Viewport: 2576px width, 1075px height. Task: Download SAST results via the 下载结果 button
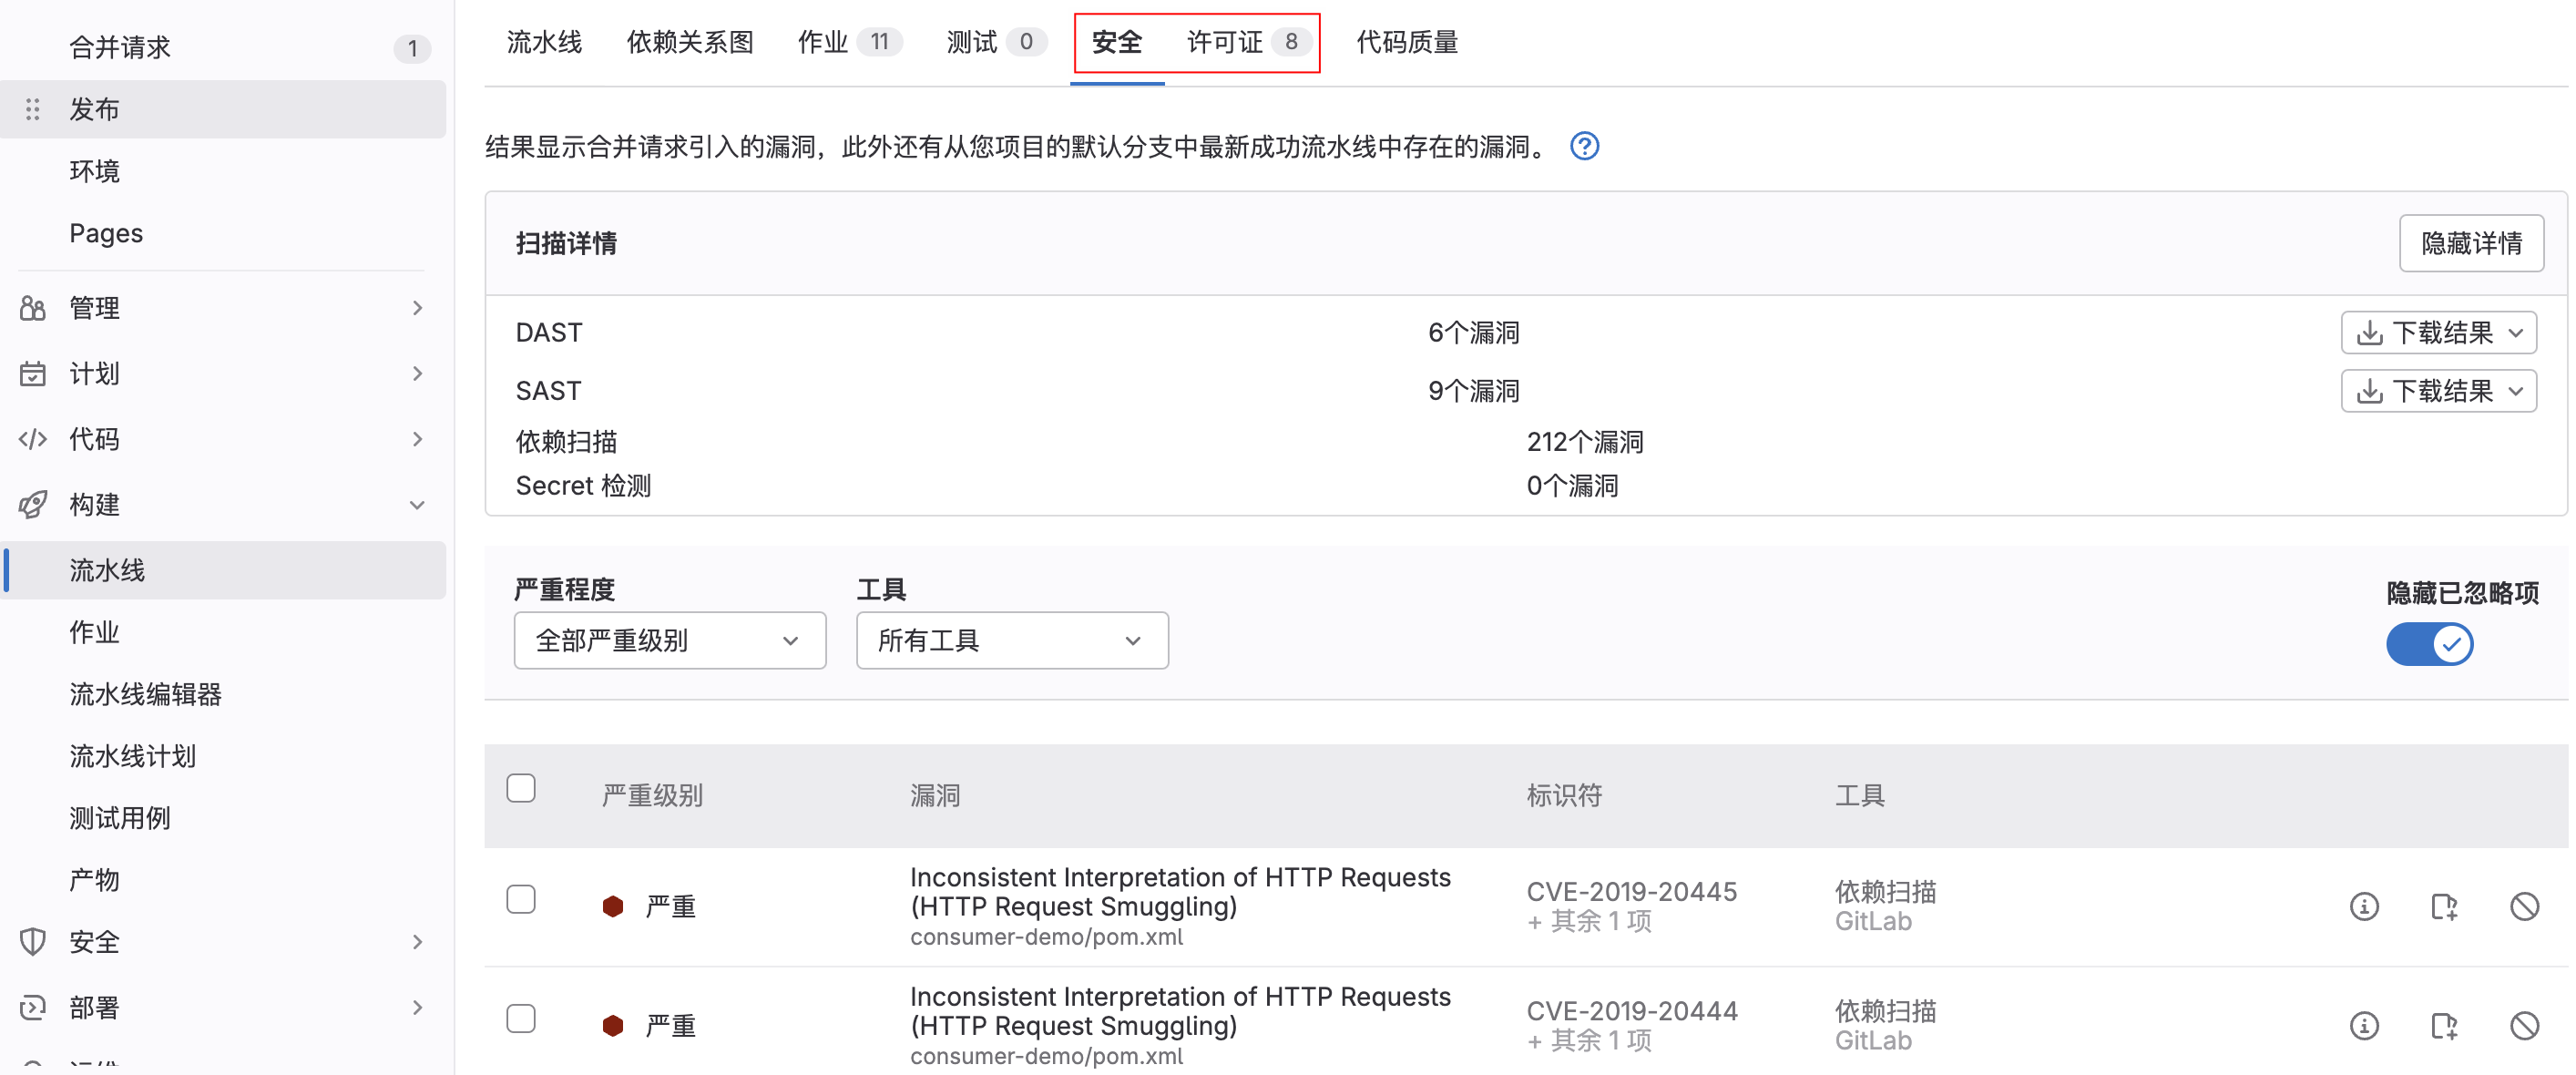pyautogui.click(x=2439, y=390)
